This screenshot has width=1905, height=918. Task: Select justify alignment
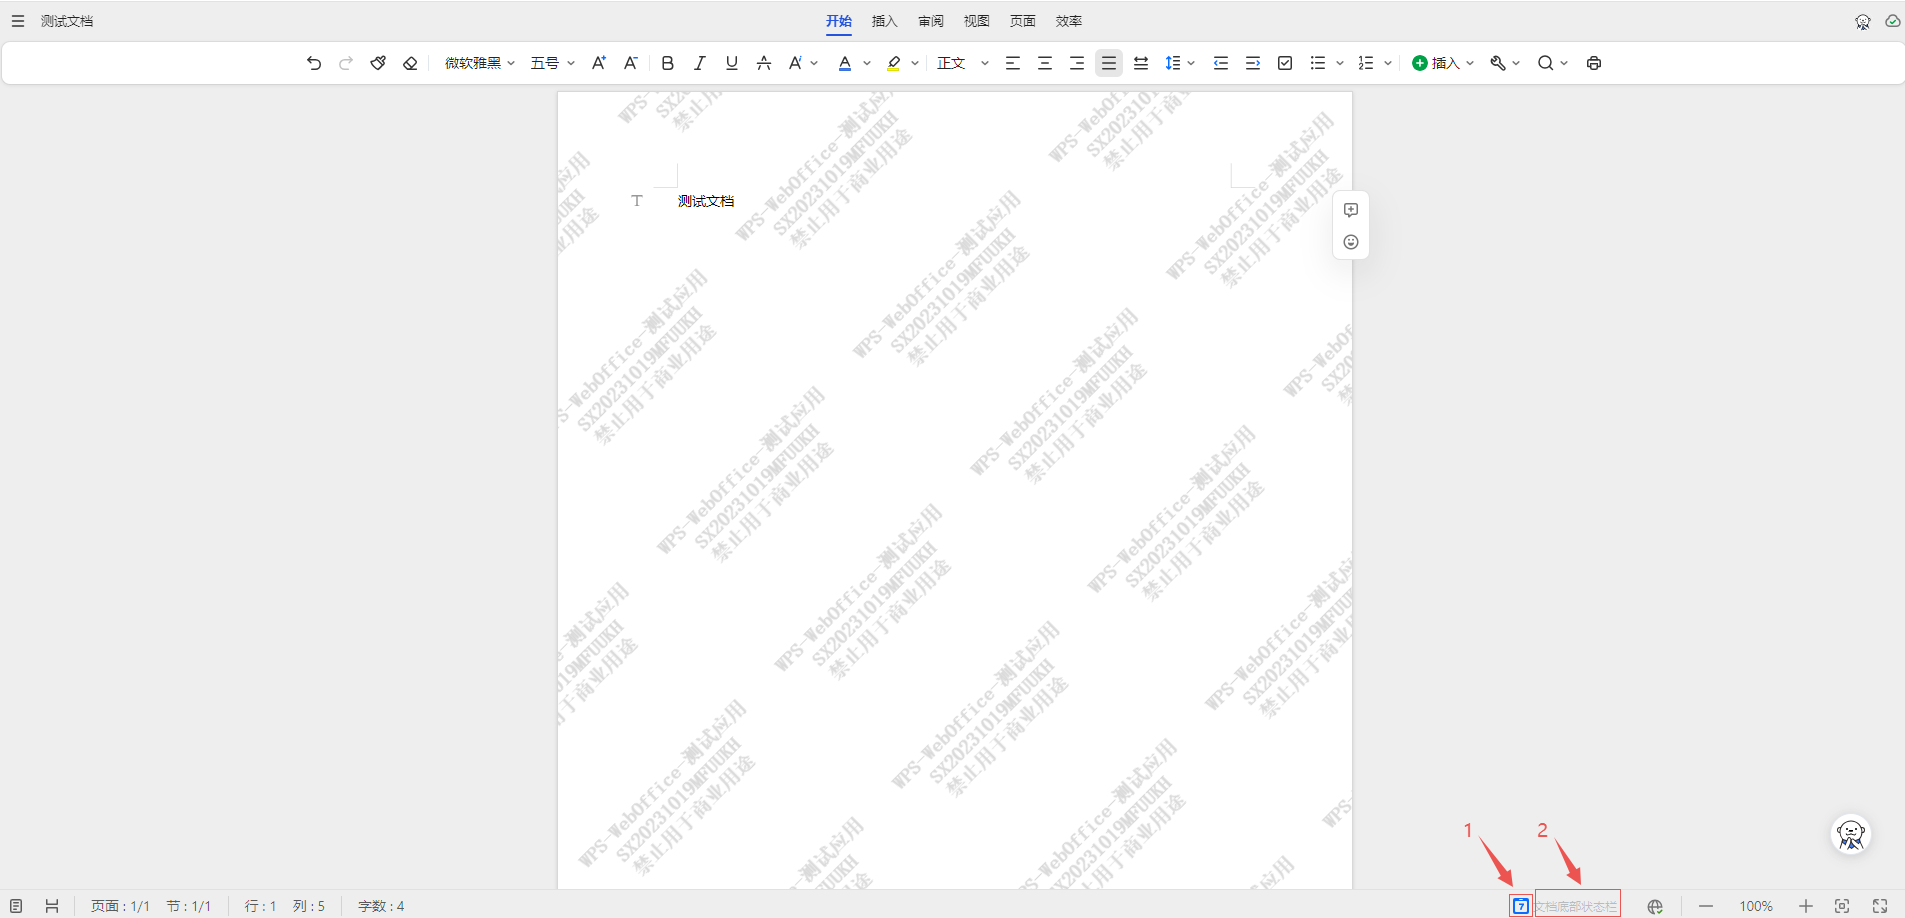point(1109,63)
